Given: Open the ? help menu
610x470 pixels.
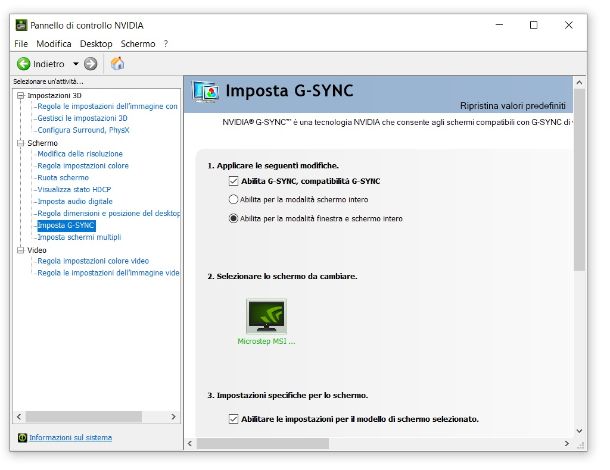Looking at the screenshot, I should (x=166, y=44).
